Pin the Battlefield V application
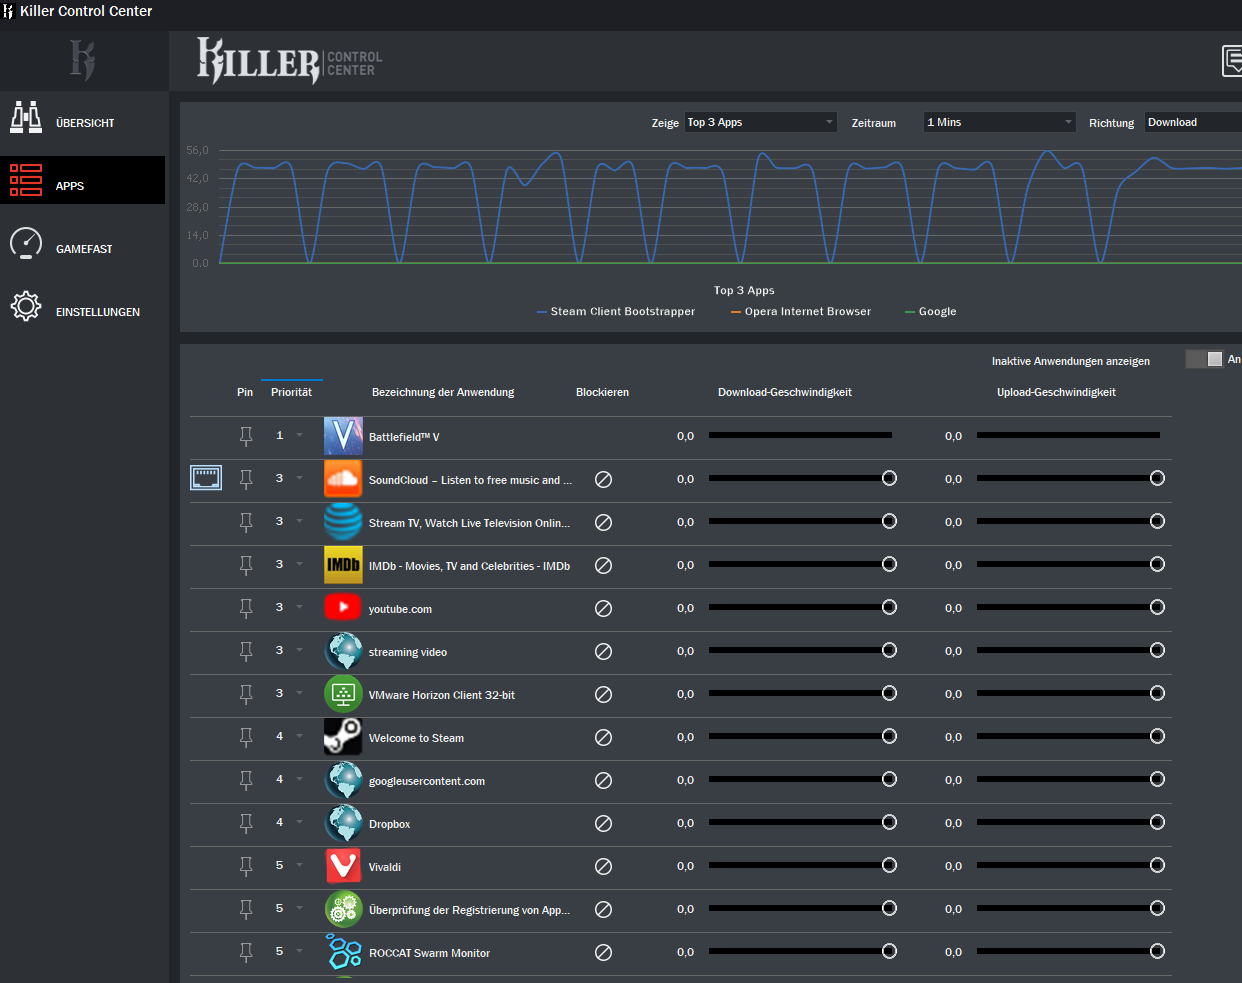Viewport: 1242px width, 983px height. pyautogui.click(x=246, y=436)
